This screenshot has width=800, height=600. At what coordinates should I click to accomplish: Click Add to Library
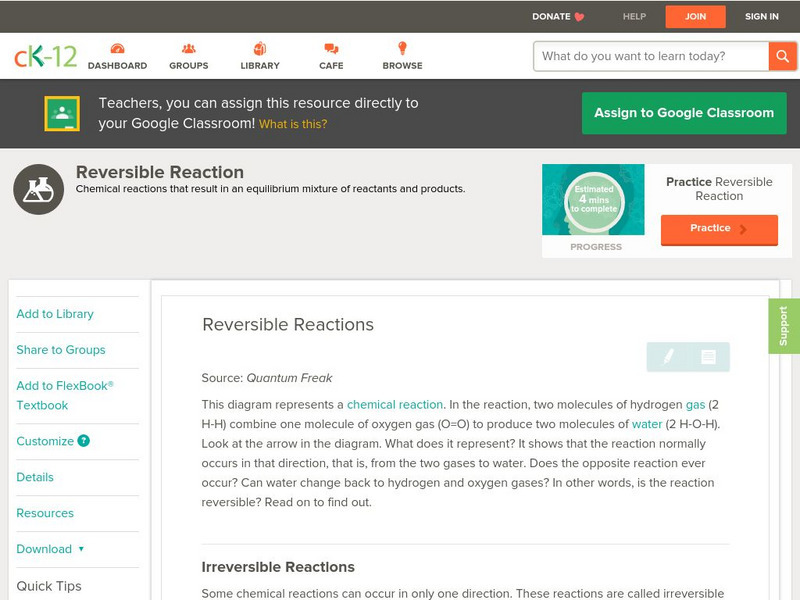point(55,314)
